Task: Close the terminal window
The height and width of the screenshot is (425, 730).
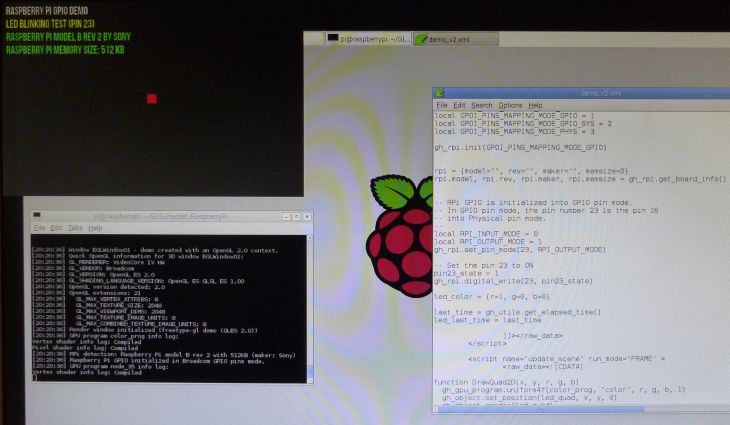Action: coord(307,216)
